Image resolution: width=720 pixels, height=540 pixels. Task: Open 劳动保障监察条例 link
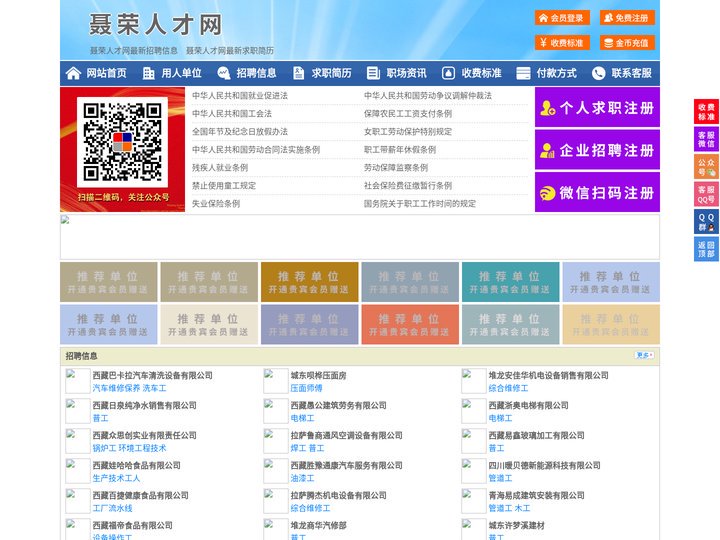[x=396, y=168]
